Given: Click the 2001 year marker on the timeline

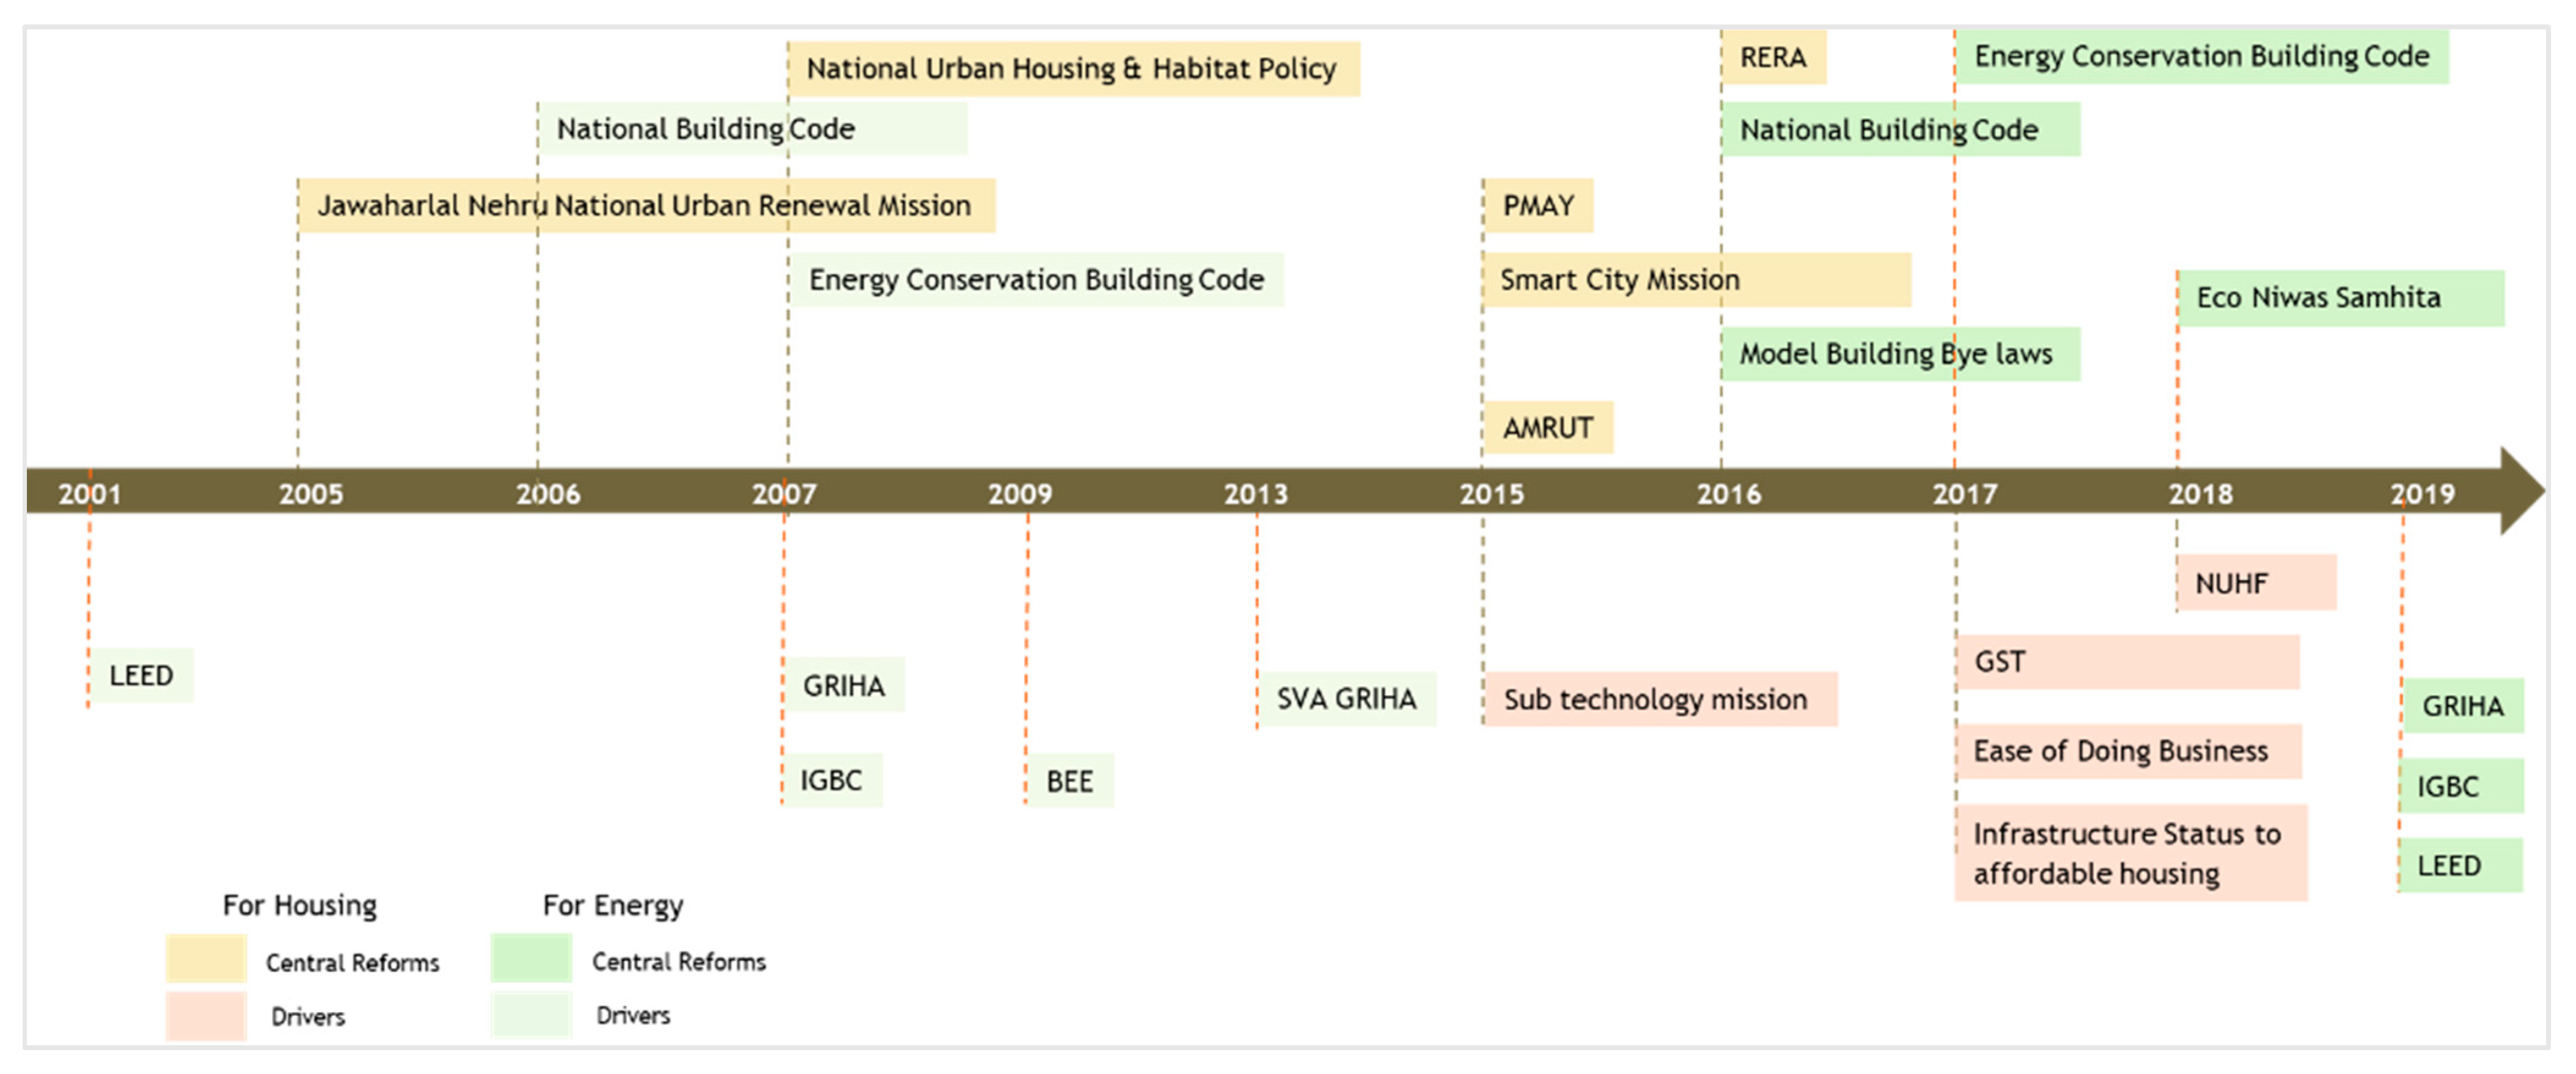Looking at the screenshot, I should pyautogui.click(x=89, y=493).
